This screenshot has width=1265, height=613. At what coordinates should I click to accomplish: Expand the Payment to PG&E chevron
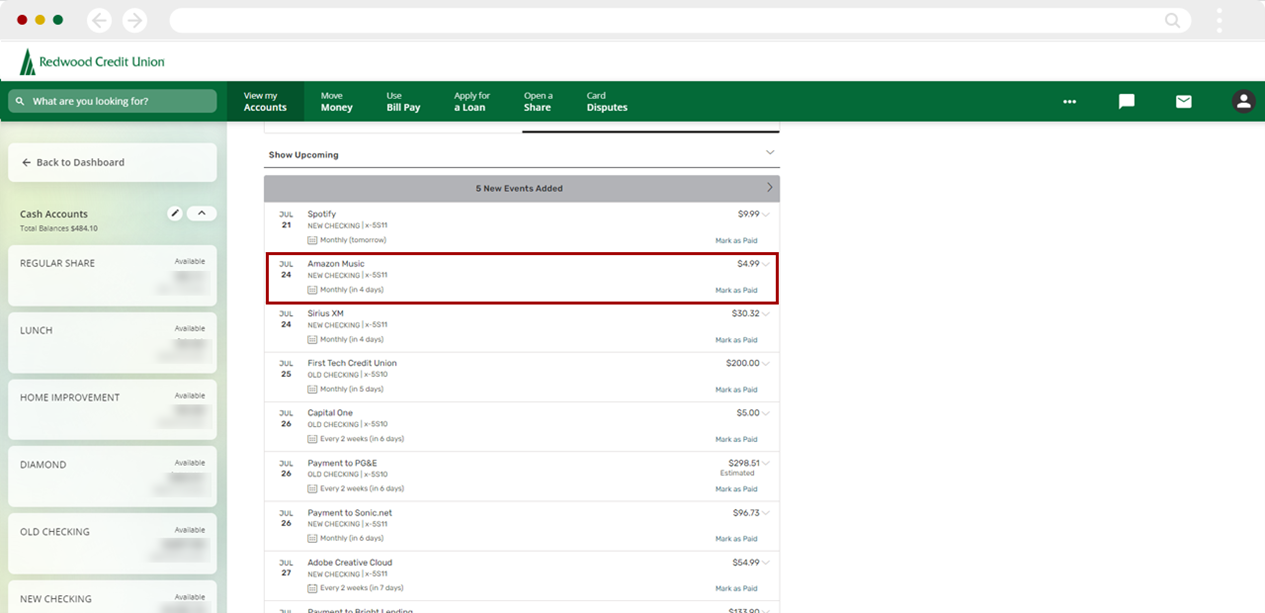tap(767, 463)
